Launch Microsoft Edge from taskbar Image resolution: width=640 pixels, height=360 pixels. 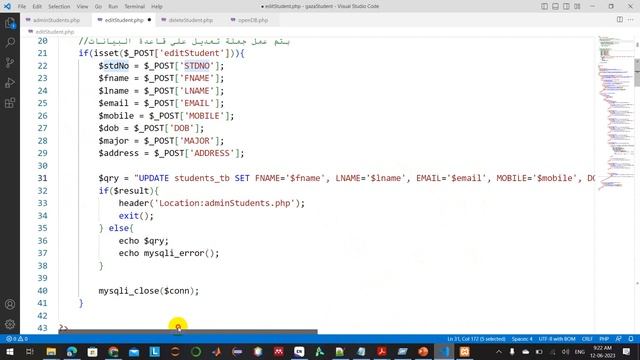(x=72, y=351)
